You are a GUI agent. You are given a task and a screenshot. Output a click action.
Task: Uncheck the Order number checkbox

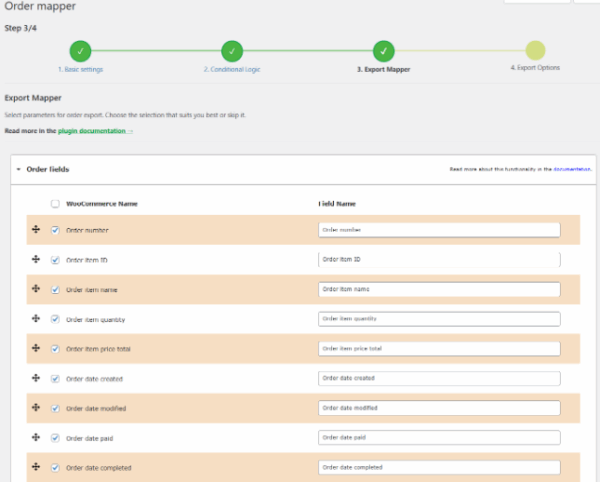tap(55, 230)
